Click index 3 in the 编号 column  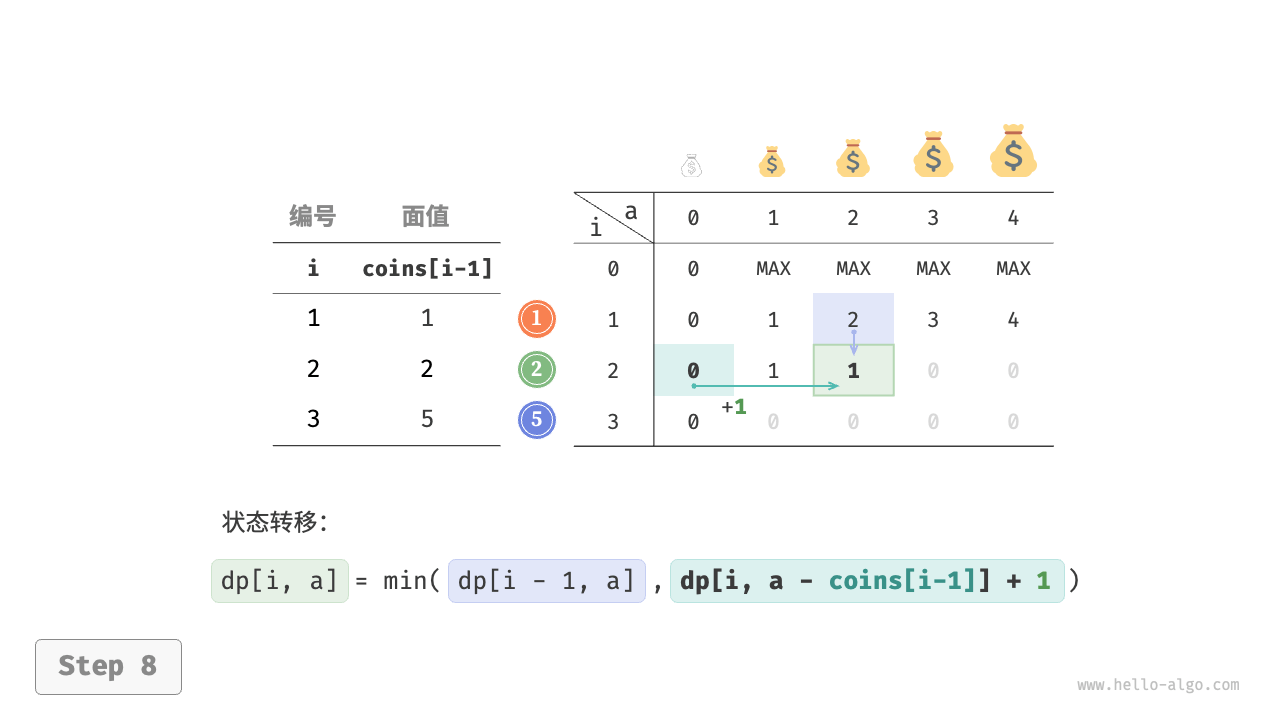[x=313, y=419]
